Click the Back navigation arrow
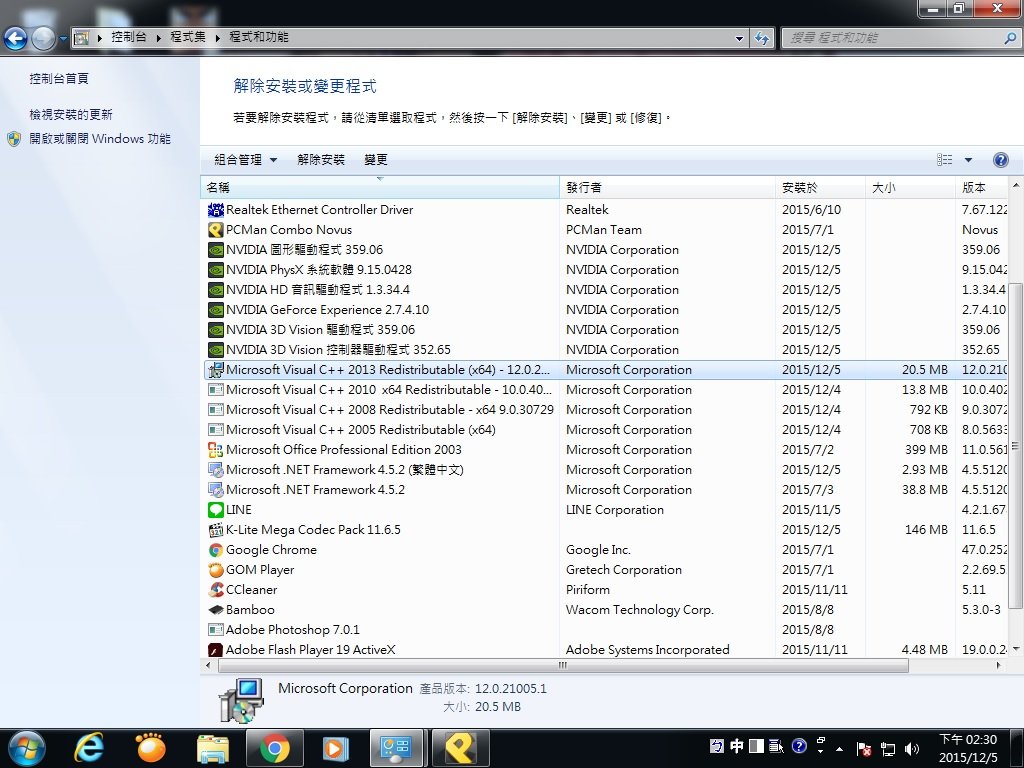The height and width of the screenshot is (768, 1024). pos(16,39)
